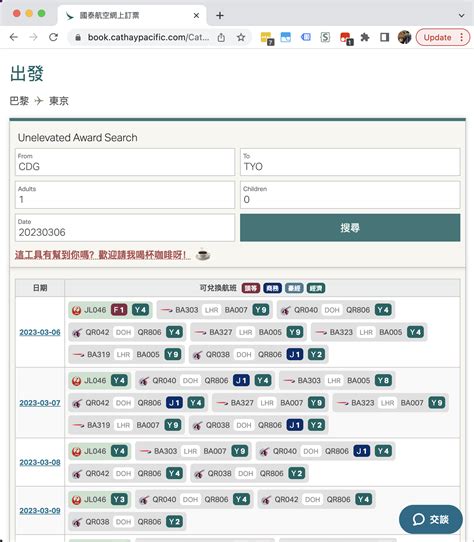This screenshot has width=474, height=542.
Task: Open the 交談 chat button
Action: coord(431,520)
